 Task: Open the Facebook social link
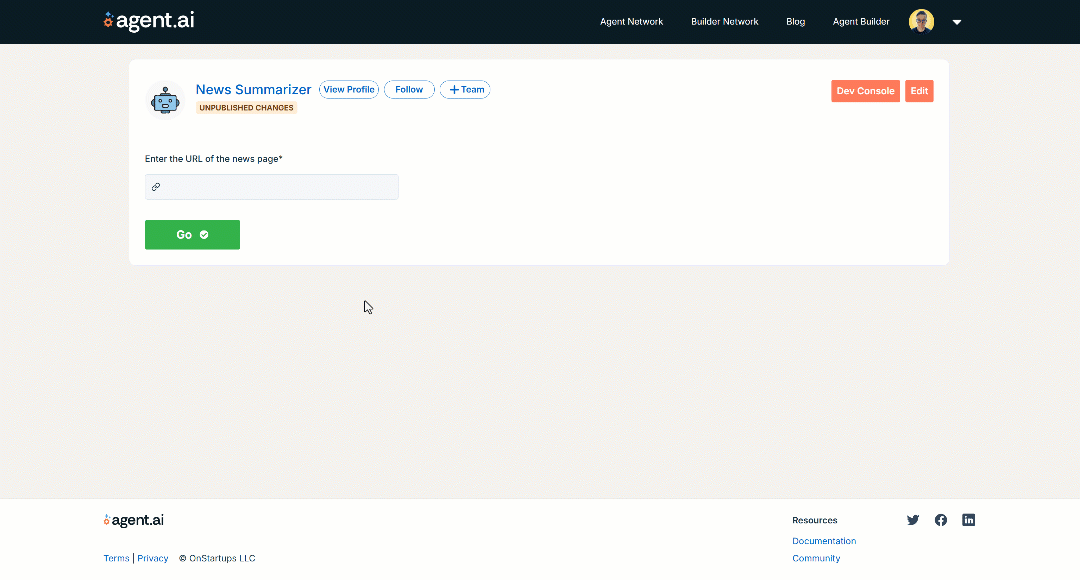tap(941, 520)
